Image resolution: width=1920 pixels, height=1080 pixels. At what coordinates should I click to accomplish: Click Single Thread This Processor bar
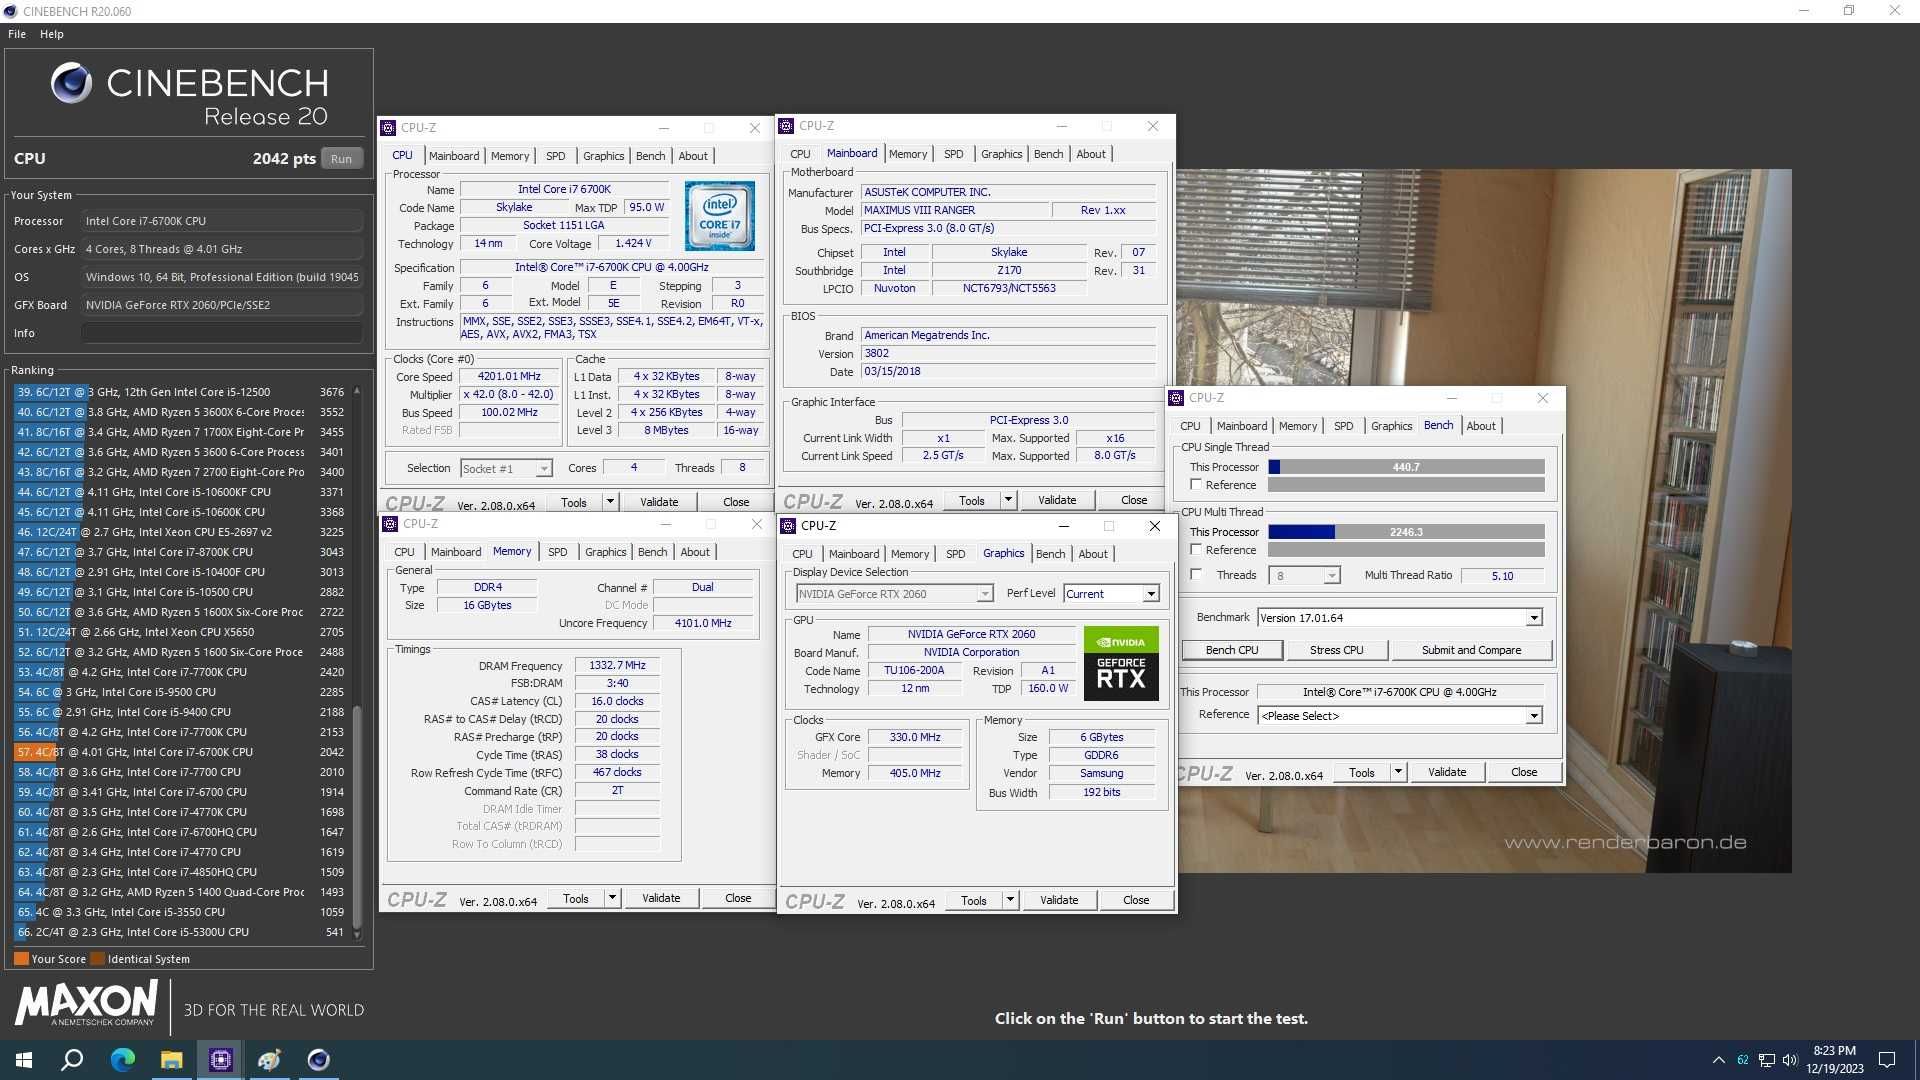coord(1406,467)
